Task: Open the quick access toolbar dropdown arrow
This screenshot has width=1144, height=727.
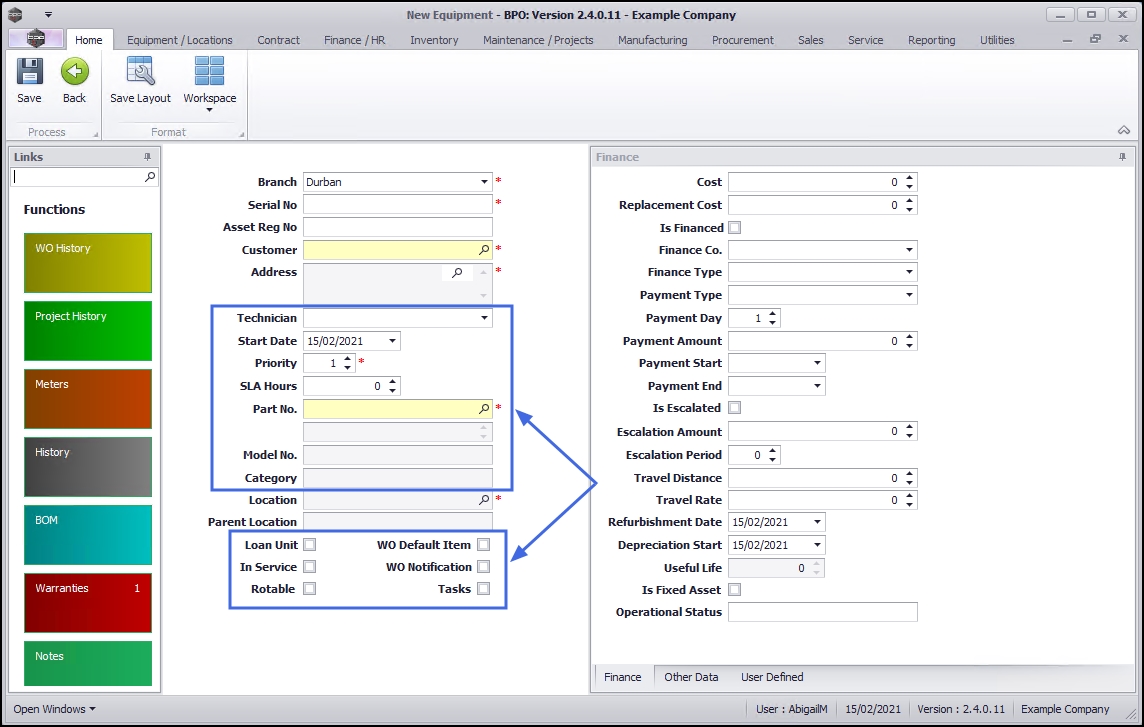Action: pos(48,15)
